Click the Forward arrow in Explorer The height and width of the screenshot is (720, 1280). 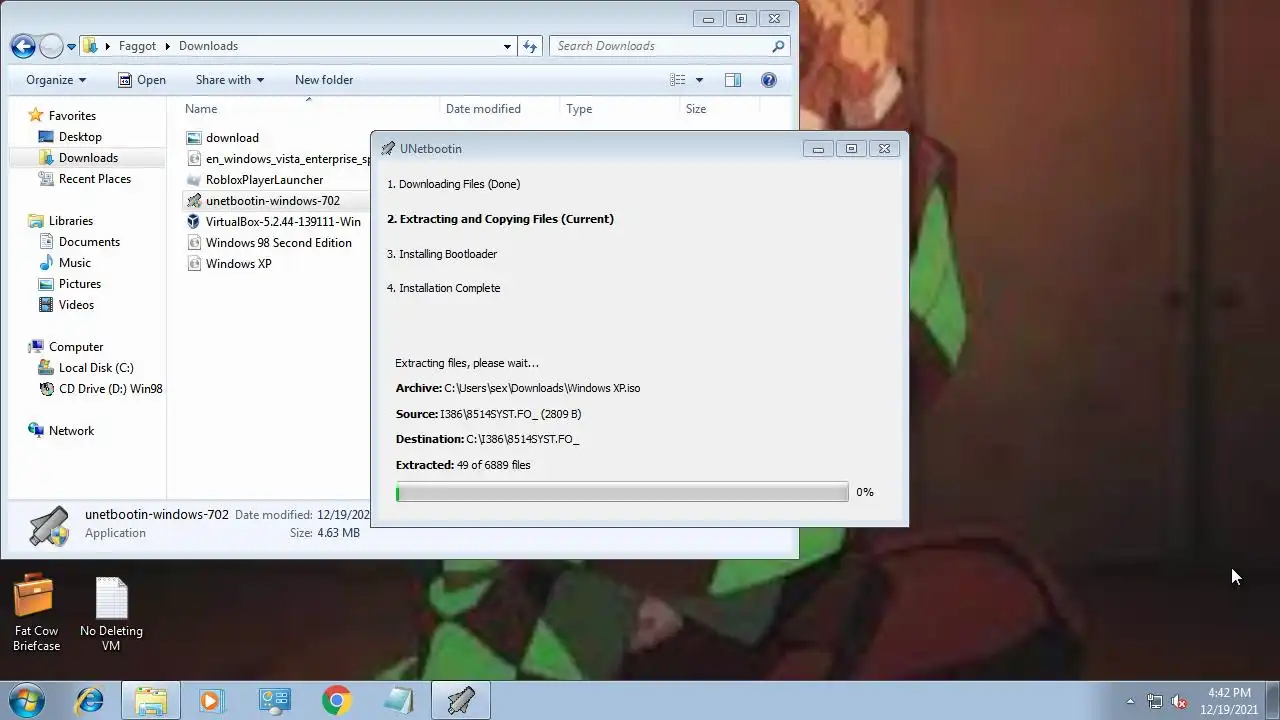click(51, 46)
